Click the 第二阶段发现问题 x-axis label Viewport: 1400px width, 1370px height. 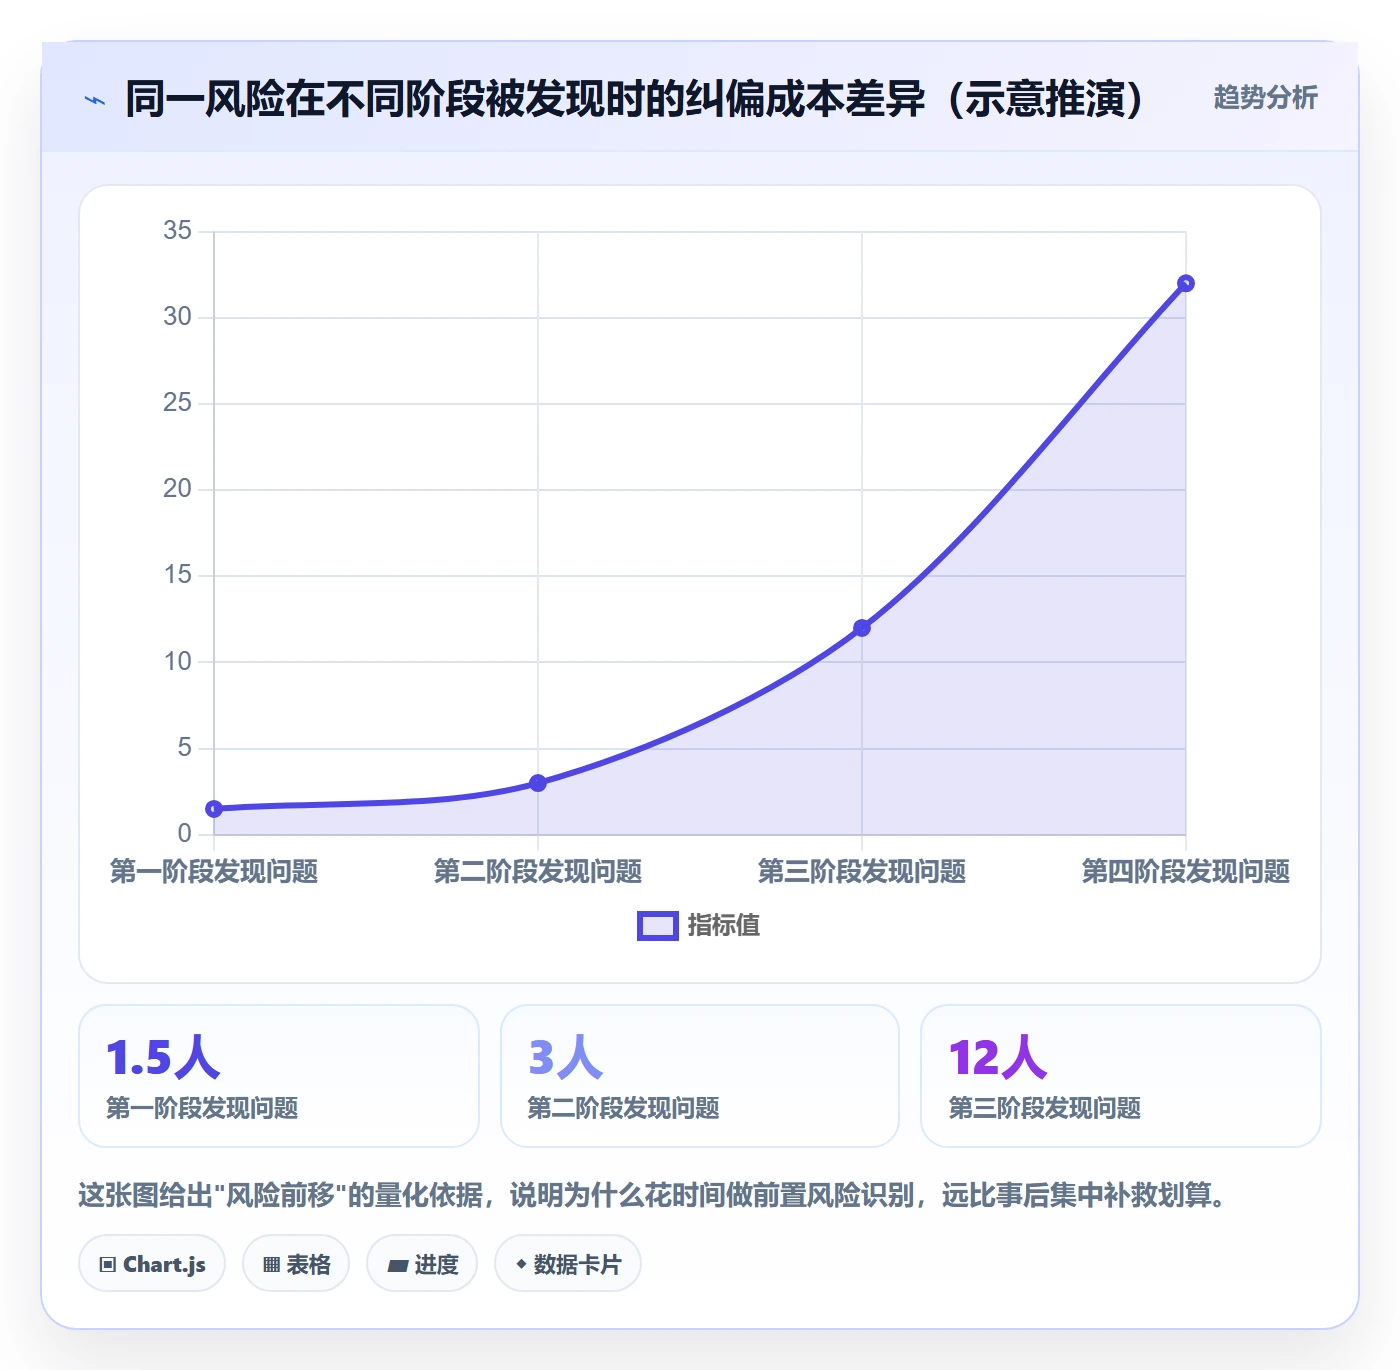point(538,872)
